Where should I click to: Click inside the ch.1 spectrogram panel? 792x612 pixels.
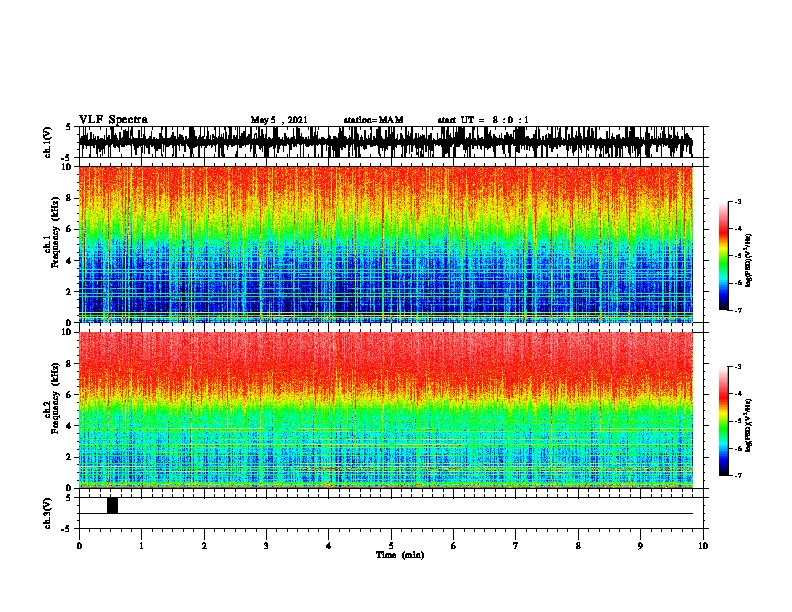385,244
